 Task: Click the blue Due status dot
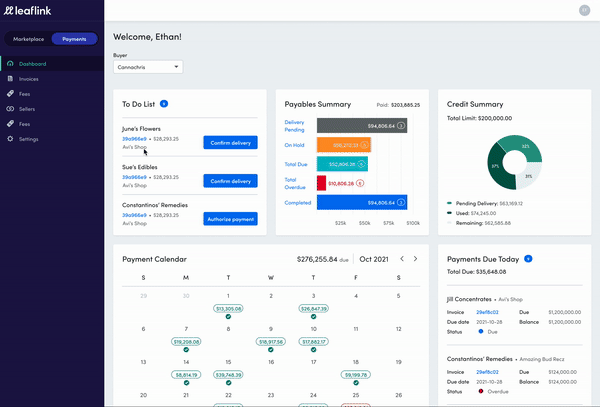pos(481,331)
